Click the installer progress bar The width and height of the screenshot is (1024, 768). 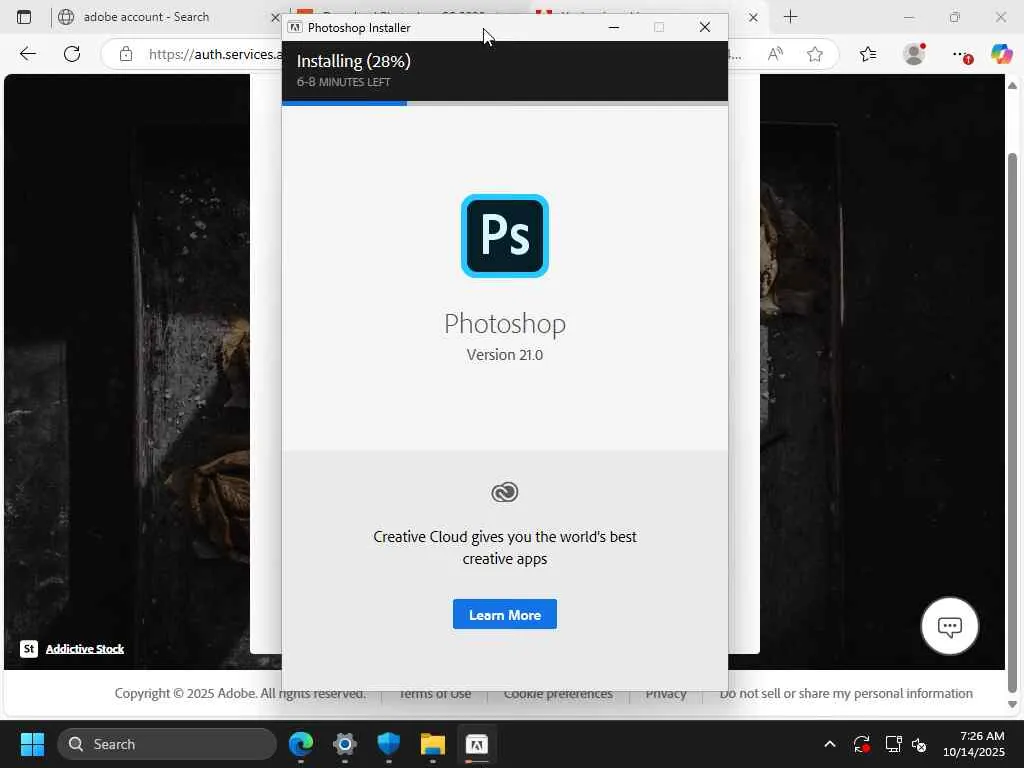pos(505,103)
